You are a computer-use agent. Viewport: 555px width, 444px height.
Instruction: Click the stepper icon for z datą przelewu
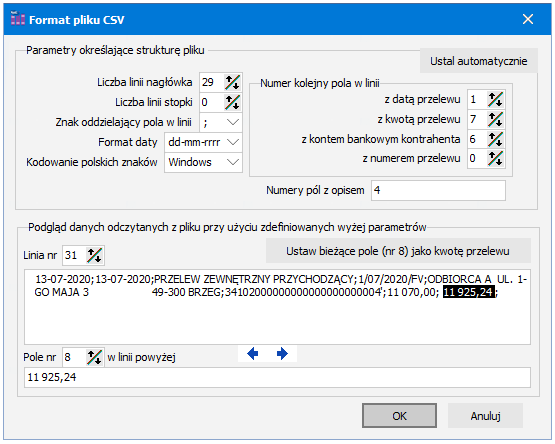pyautogui.click(x=495, y=99)
